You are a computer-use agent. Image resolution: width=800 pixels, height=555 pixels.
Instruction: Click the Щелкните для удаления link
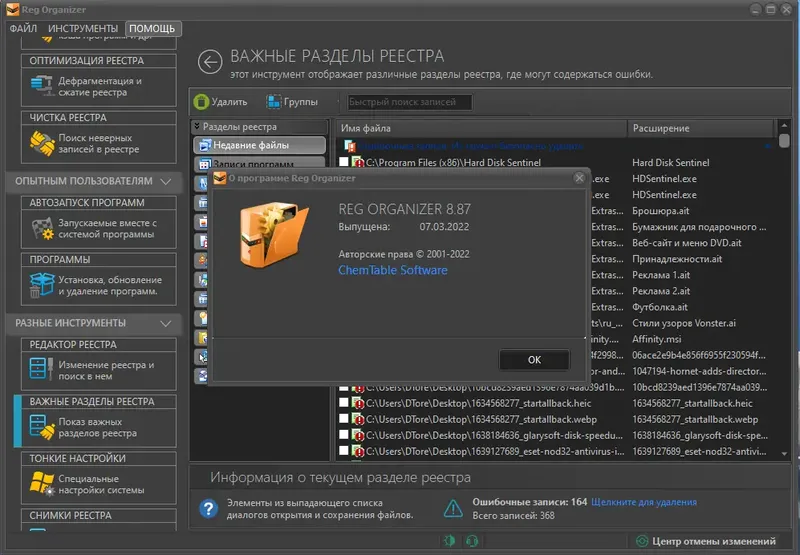pos(644,502)
